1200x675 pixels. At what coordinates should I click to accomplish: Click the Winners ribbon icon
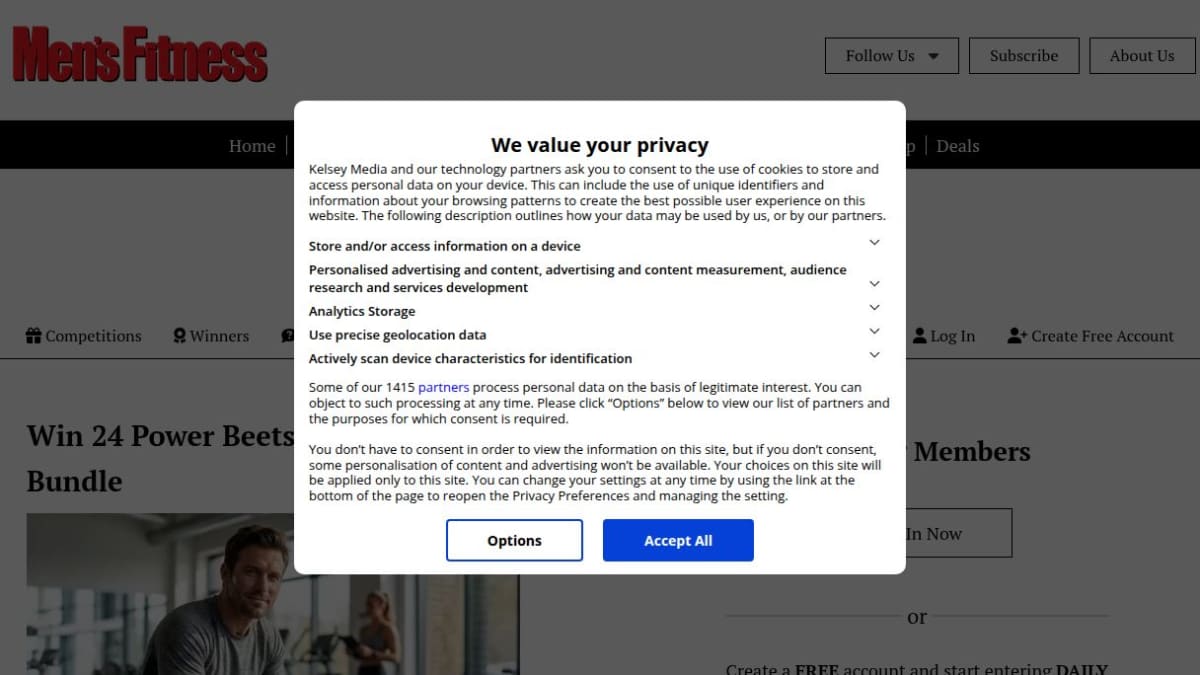click(x=180, y=336)
